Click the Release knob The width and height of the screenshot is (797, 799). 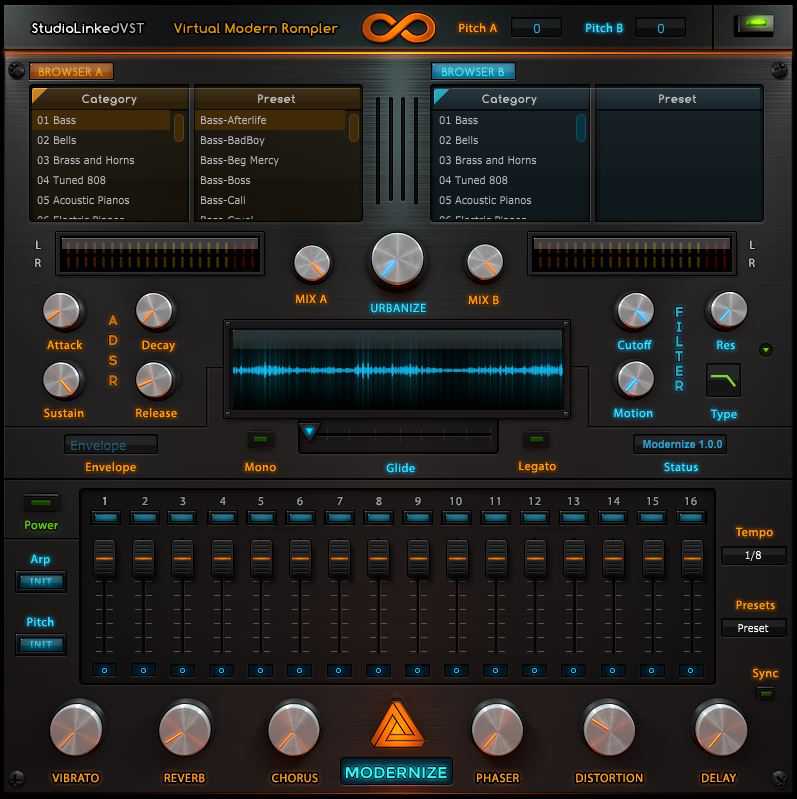[154, 381]
